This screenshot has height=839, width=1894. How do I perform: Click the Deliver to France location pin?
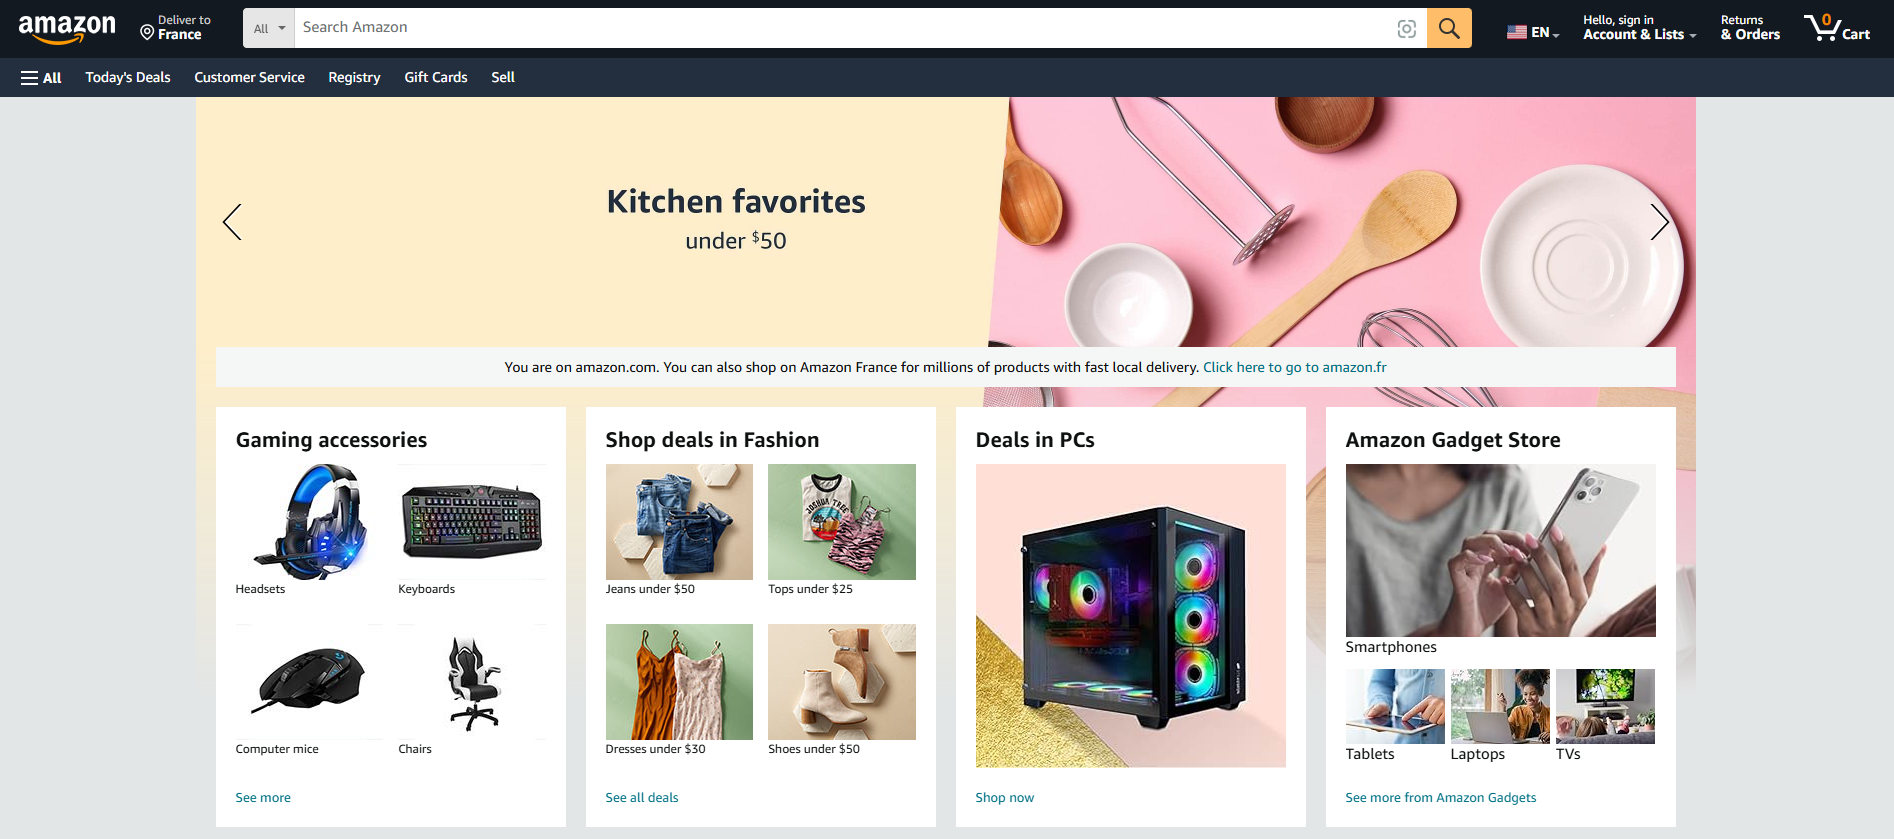147,33
